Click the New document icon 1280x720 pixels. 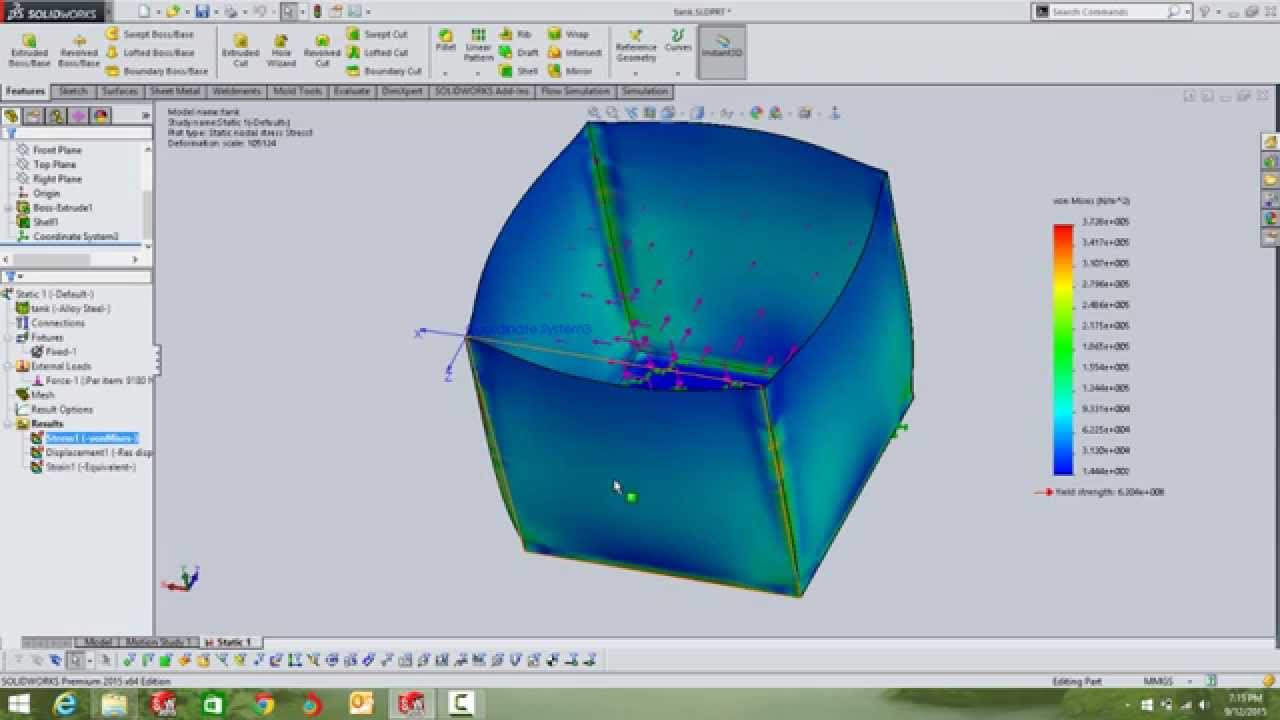coord(144,12)
